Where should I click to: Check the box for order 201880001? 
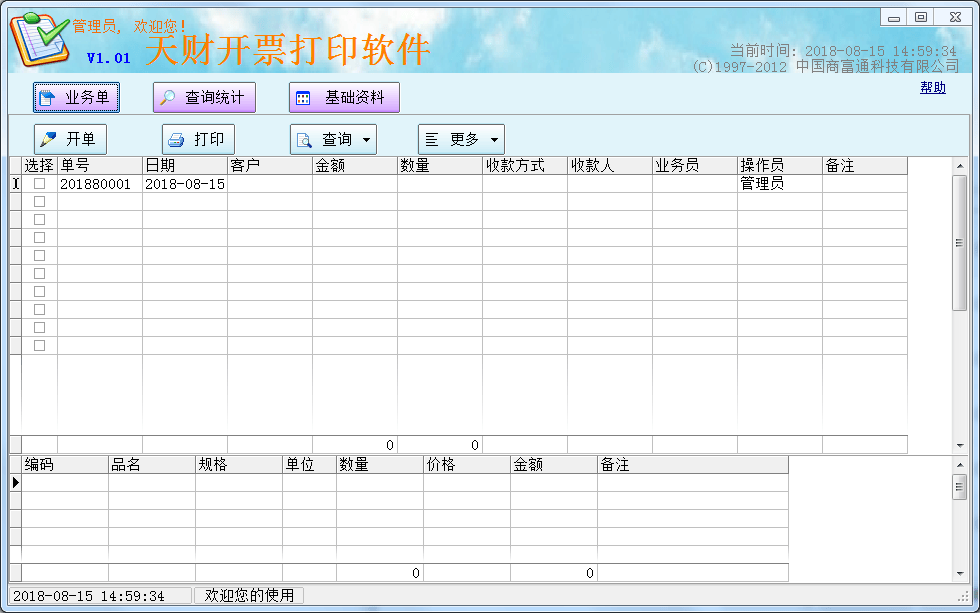coord(40,184)
